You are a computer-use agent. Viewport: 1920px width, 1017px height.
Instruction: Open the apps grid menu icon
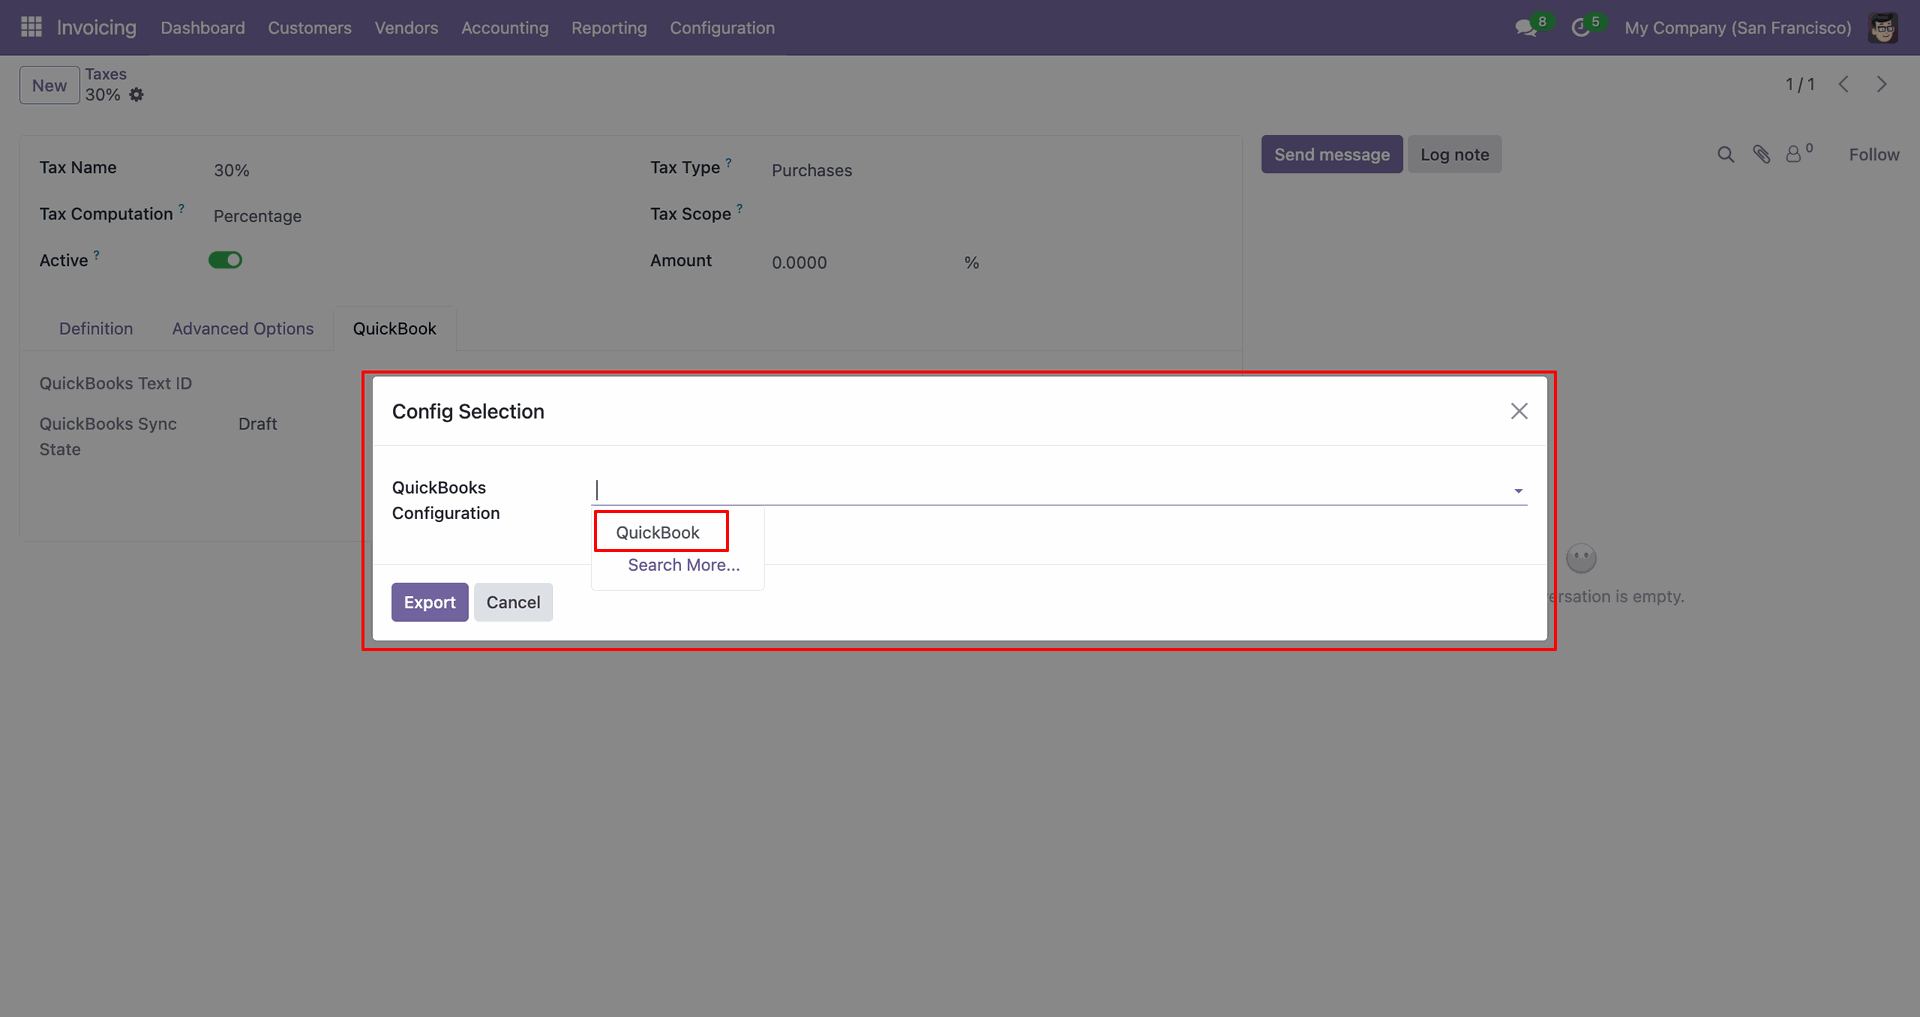click(31, 27)
